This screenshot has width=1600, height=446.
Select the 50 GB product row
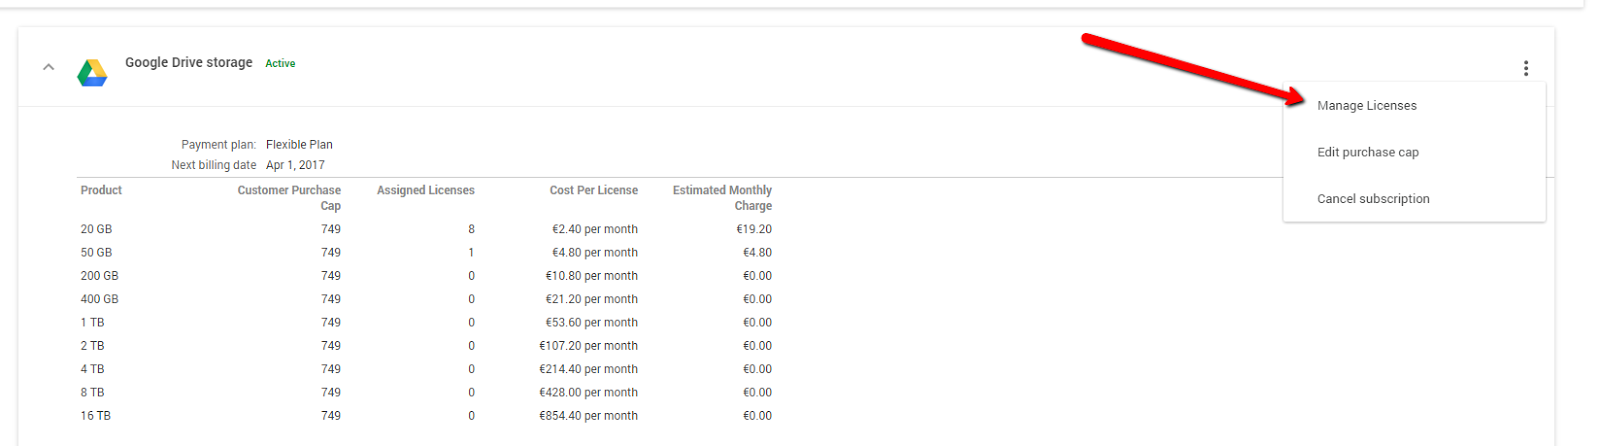426,252
